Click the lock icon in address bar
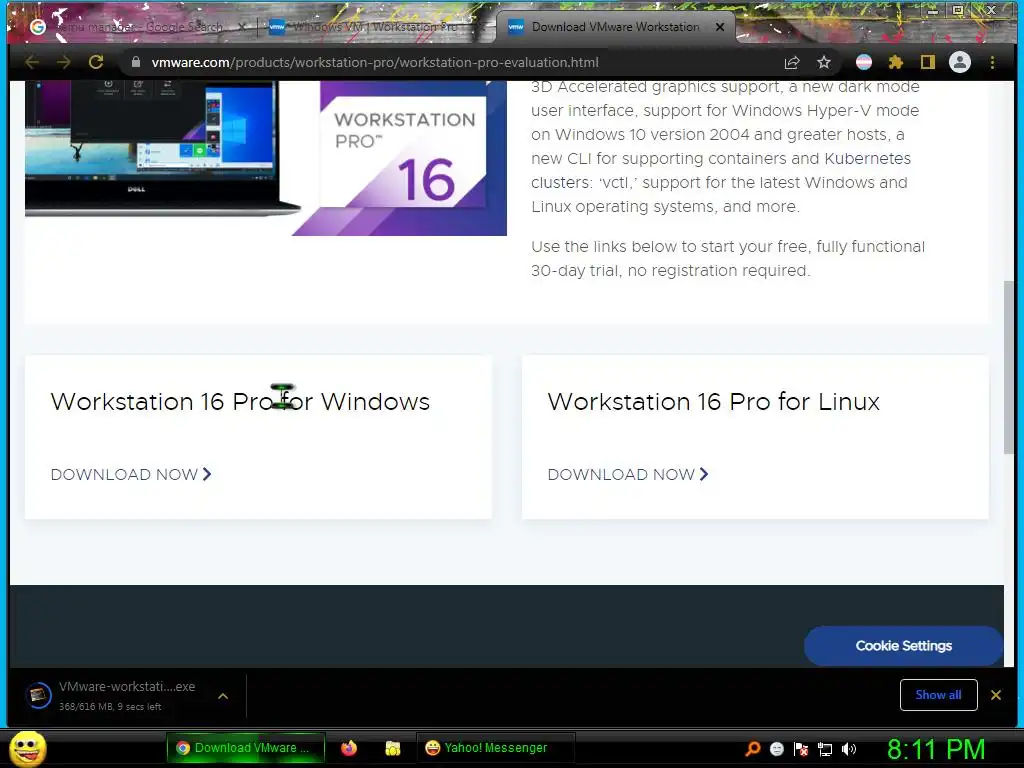Screen dimensions: 1024x768 pos(136,62)
